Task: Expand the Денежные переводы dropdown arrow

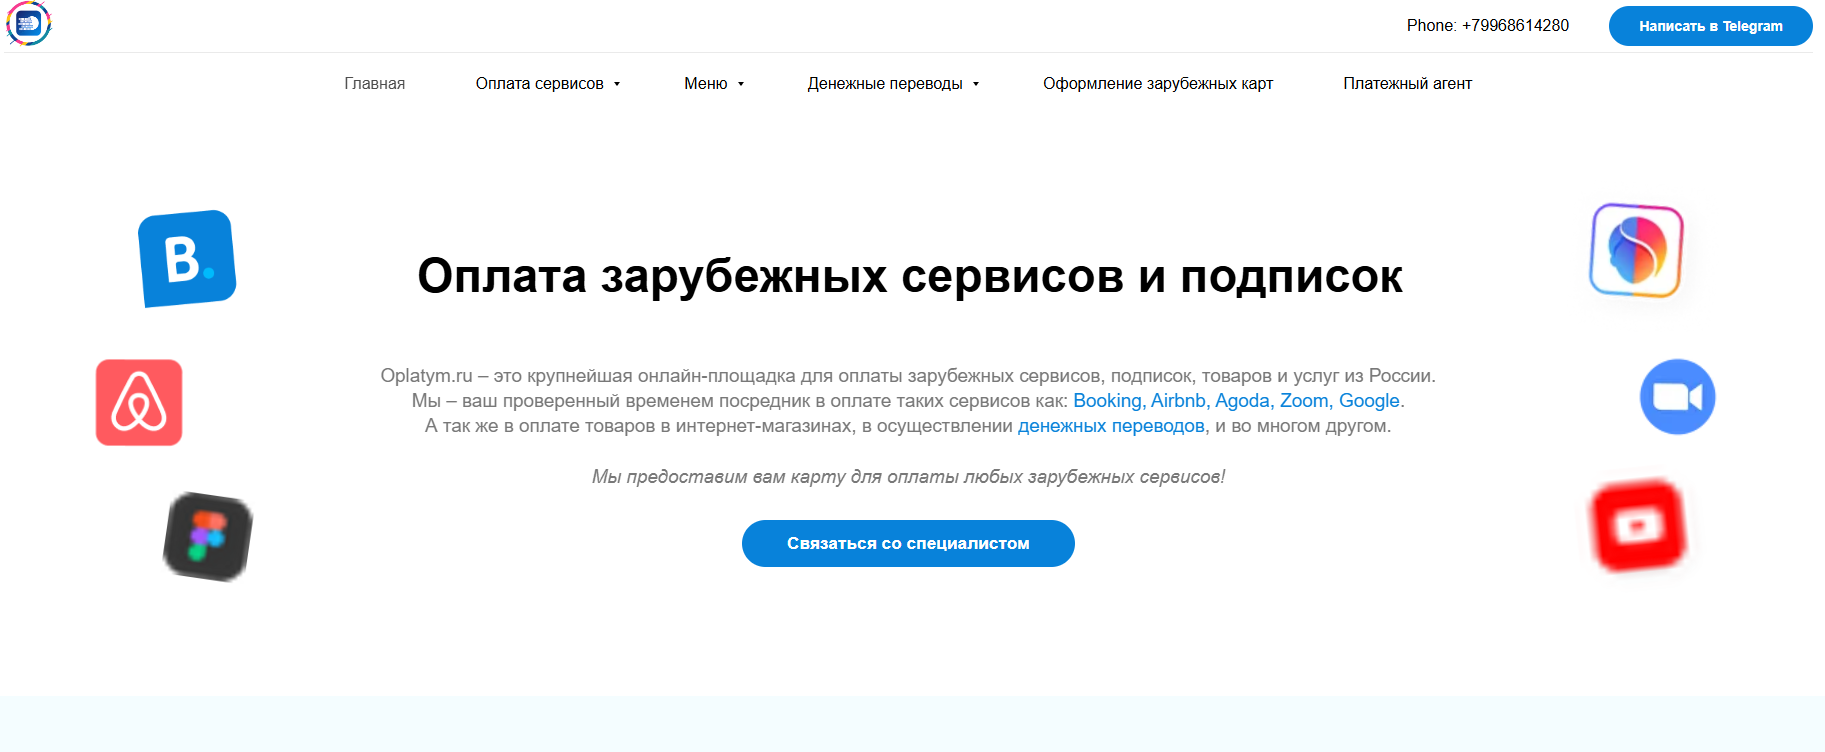Action: click(976, 84)
